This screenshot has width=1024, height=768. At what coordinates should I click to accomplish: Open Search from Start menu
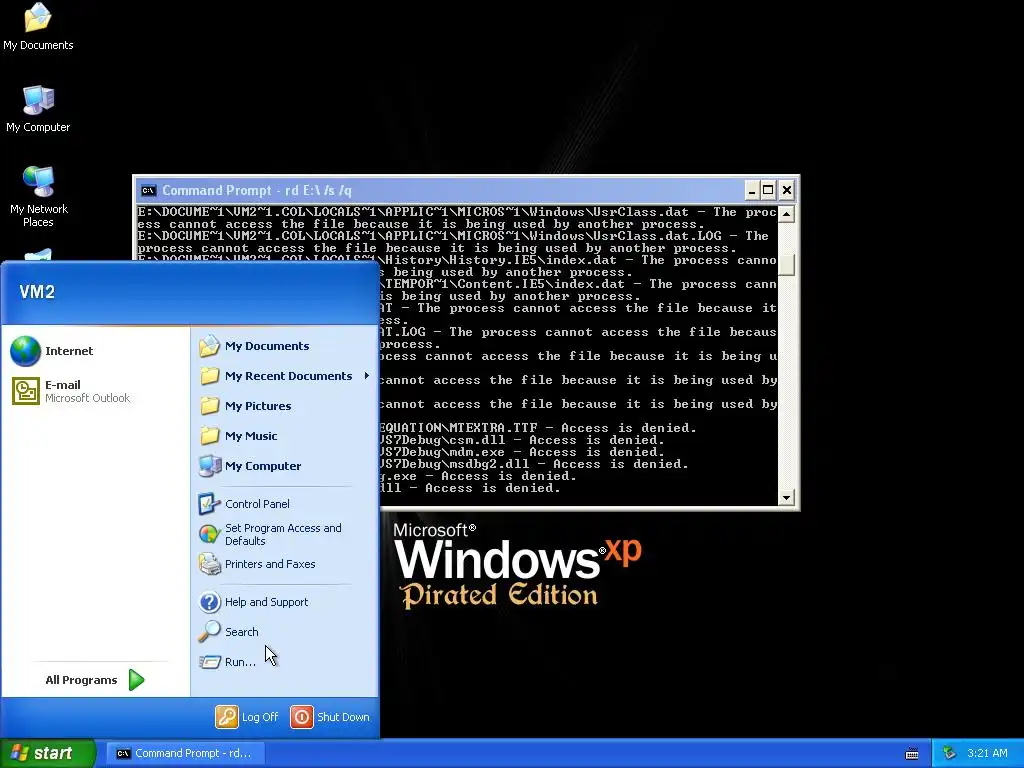coord(229,632)
